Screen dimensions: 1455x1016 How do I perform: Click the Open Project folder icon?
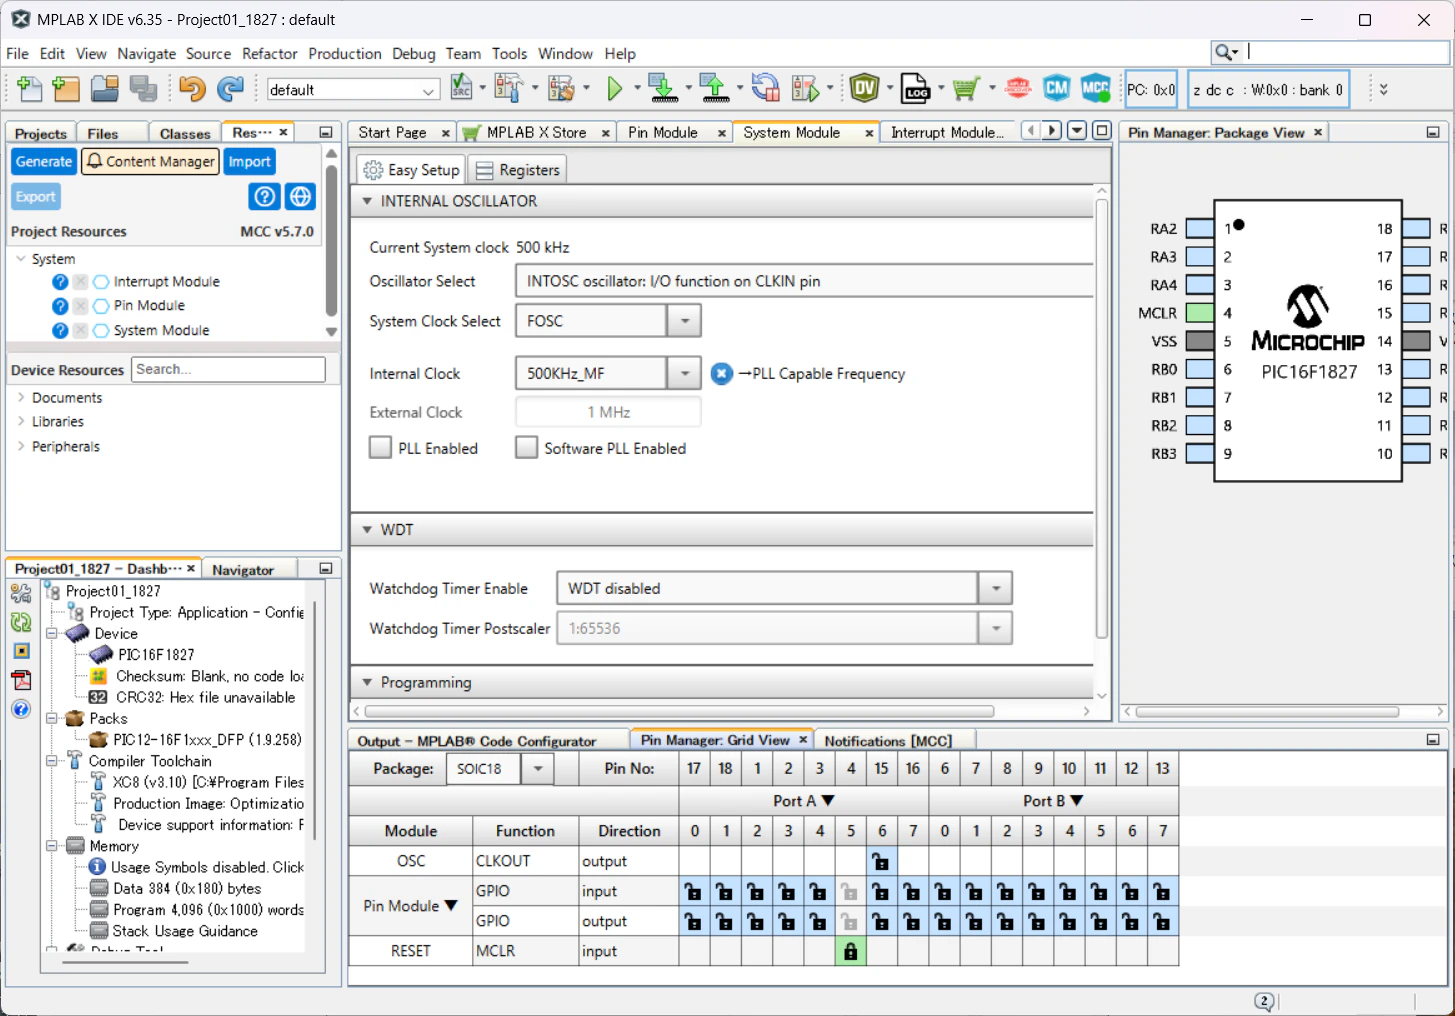coord(105,89)
